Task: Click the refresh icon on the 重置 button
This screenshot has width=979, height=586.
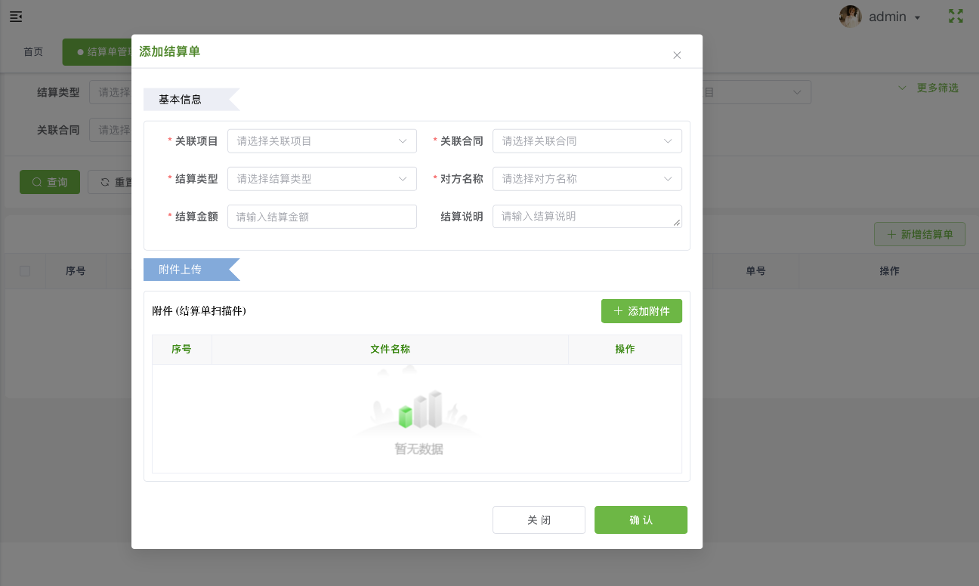Action: click(105, 182)
